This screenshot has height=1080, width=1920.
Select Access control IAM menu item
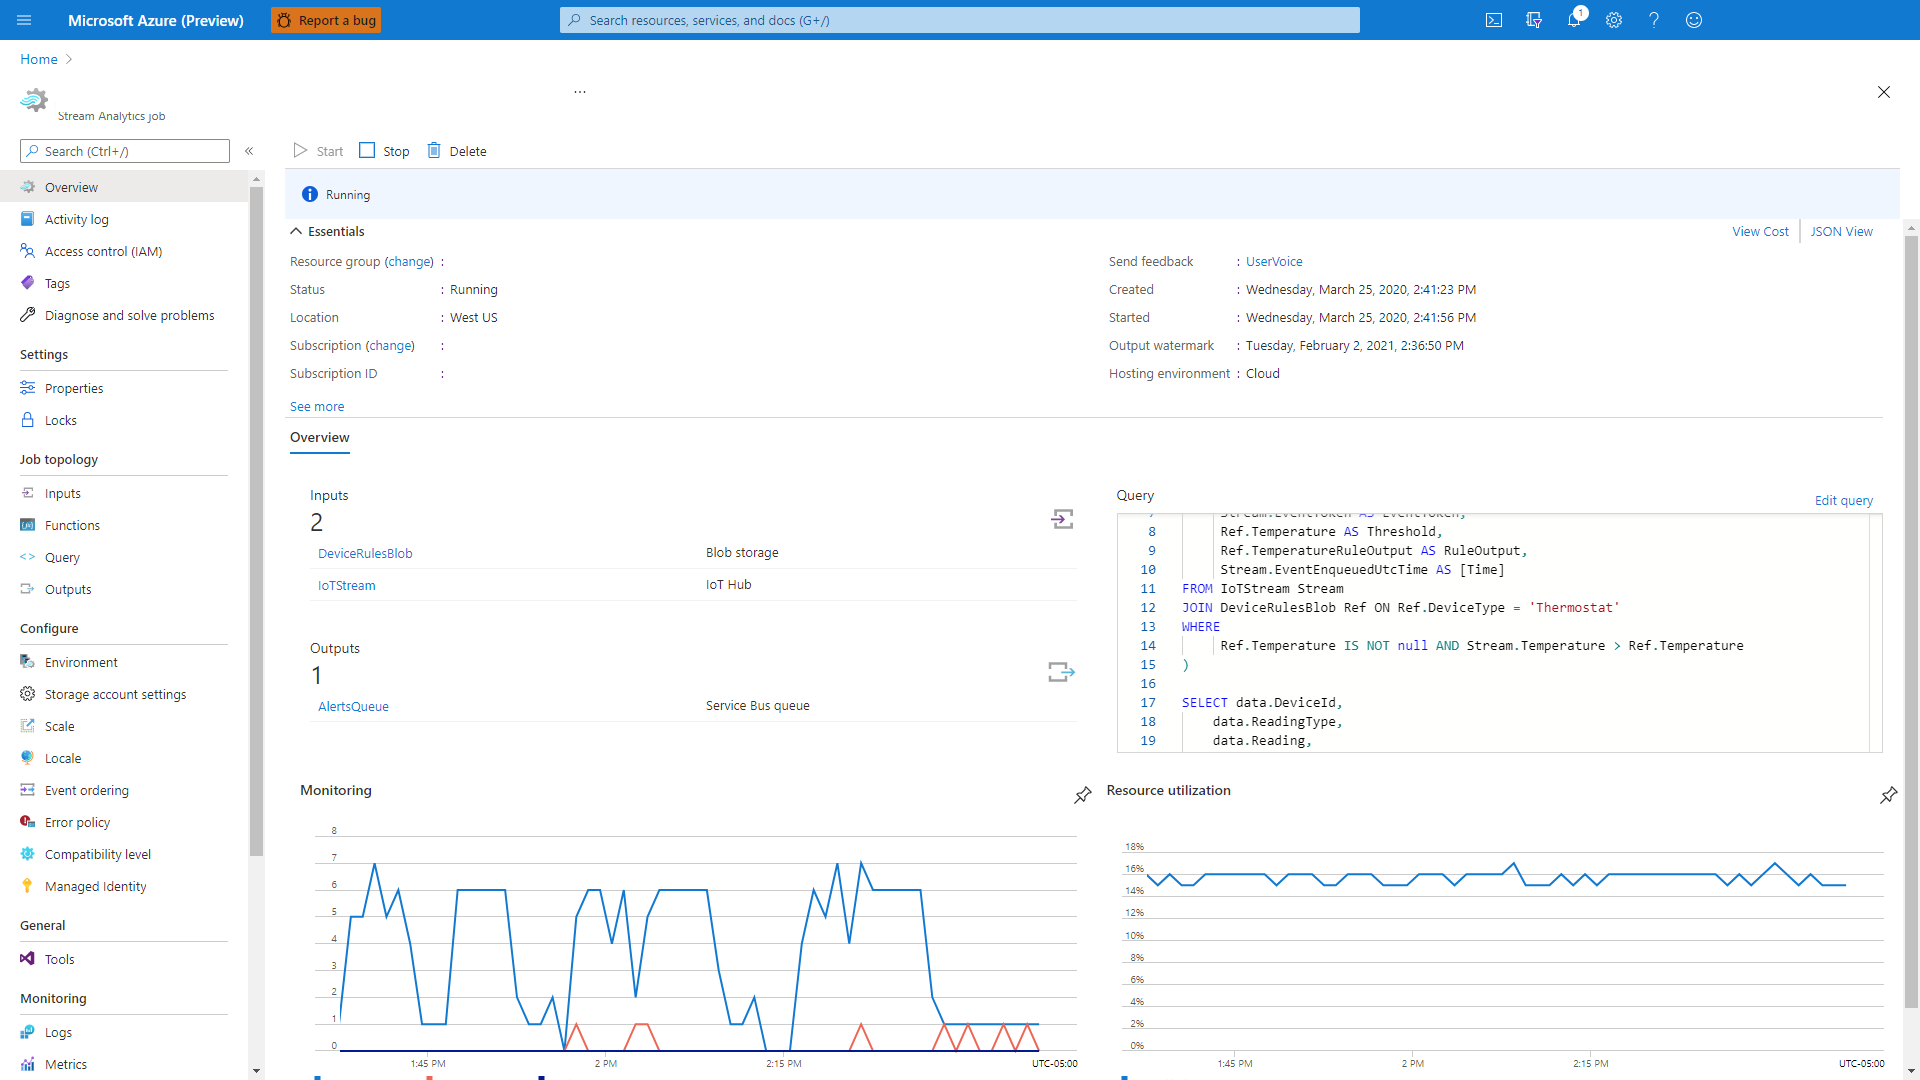coord(102,251)
